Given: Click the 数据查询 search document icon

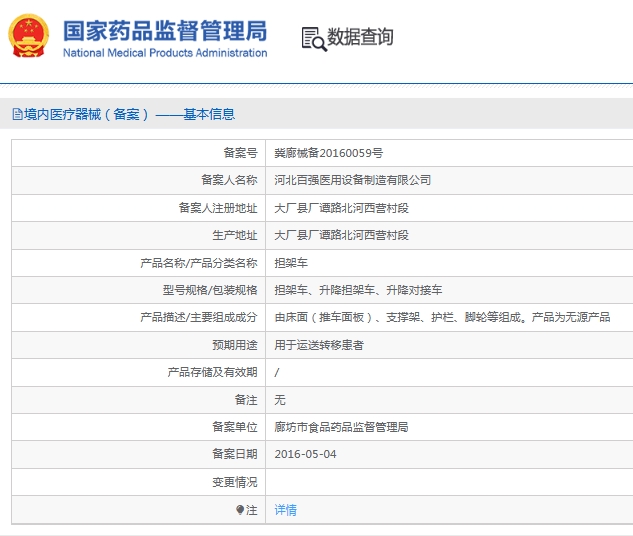Looking at the screenshot, I should pos(314,39).
